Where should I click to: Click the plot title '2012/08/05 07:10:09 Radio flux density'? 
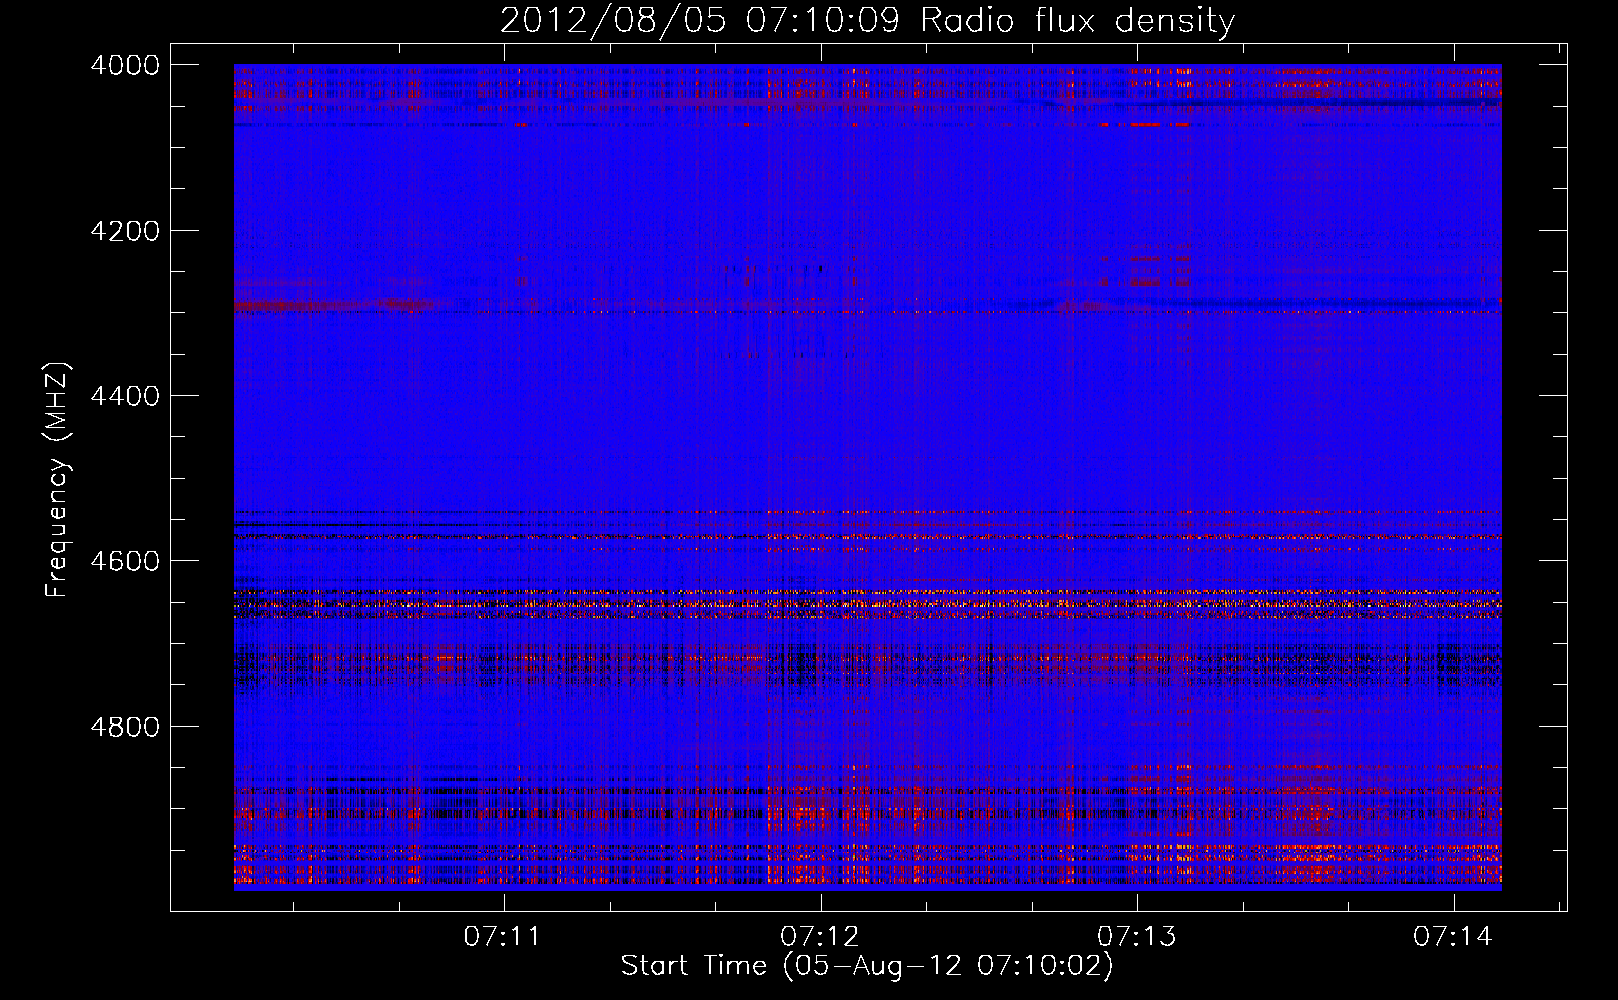(x=867, y=20)
